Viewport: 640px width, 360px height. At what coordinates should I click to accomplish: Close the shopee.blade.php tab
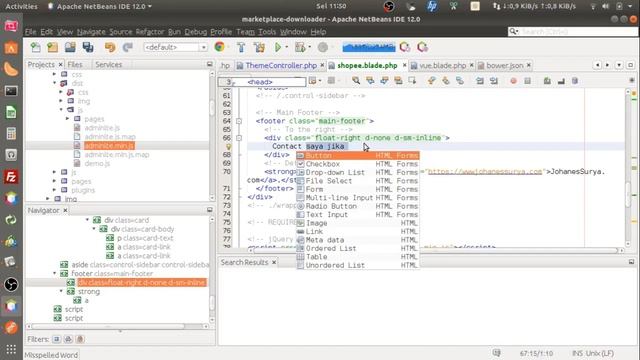click(404, 65)
